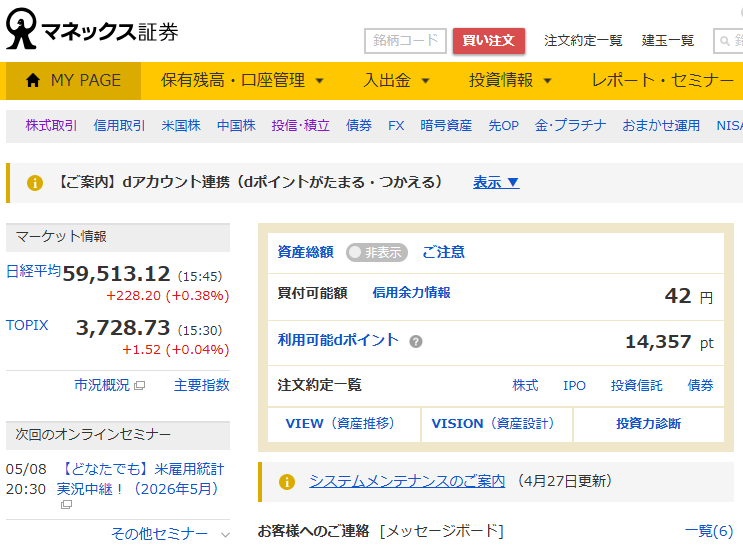Click the info icon beside dアカウント連携 notice
Viewport: 743px width, 551px height.
(35, 183)
